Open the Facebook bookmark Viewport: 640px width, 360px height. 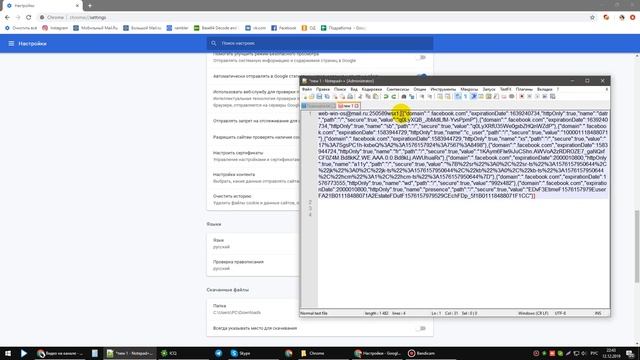click(x=284, y=28)
